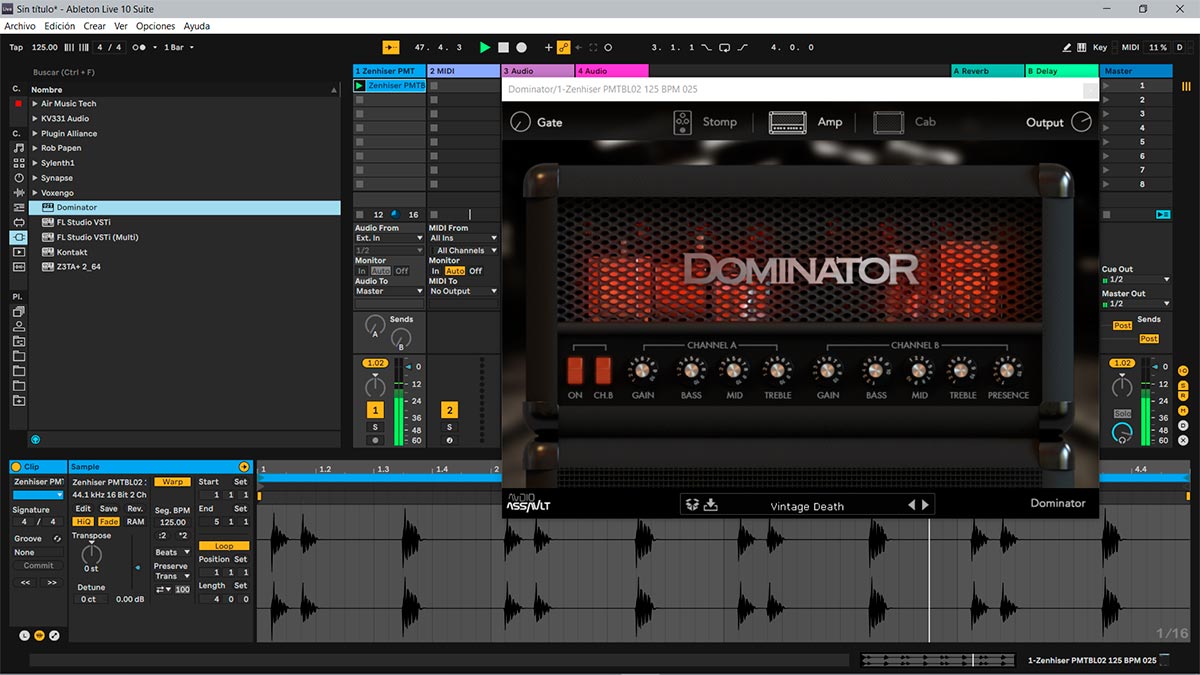Viewport: 1200px width, 675px height.
Task: Open the Opciones menu
Action: [155, 26]
